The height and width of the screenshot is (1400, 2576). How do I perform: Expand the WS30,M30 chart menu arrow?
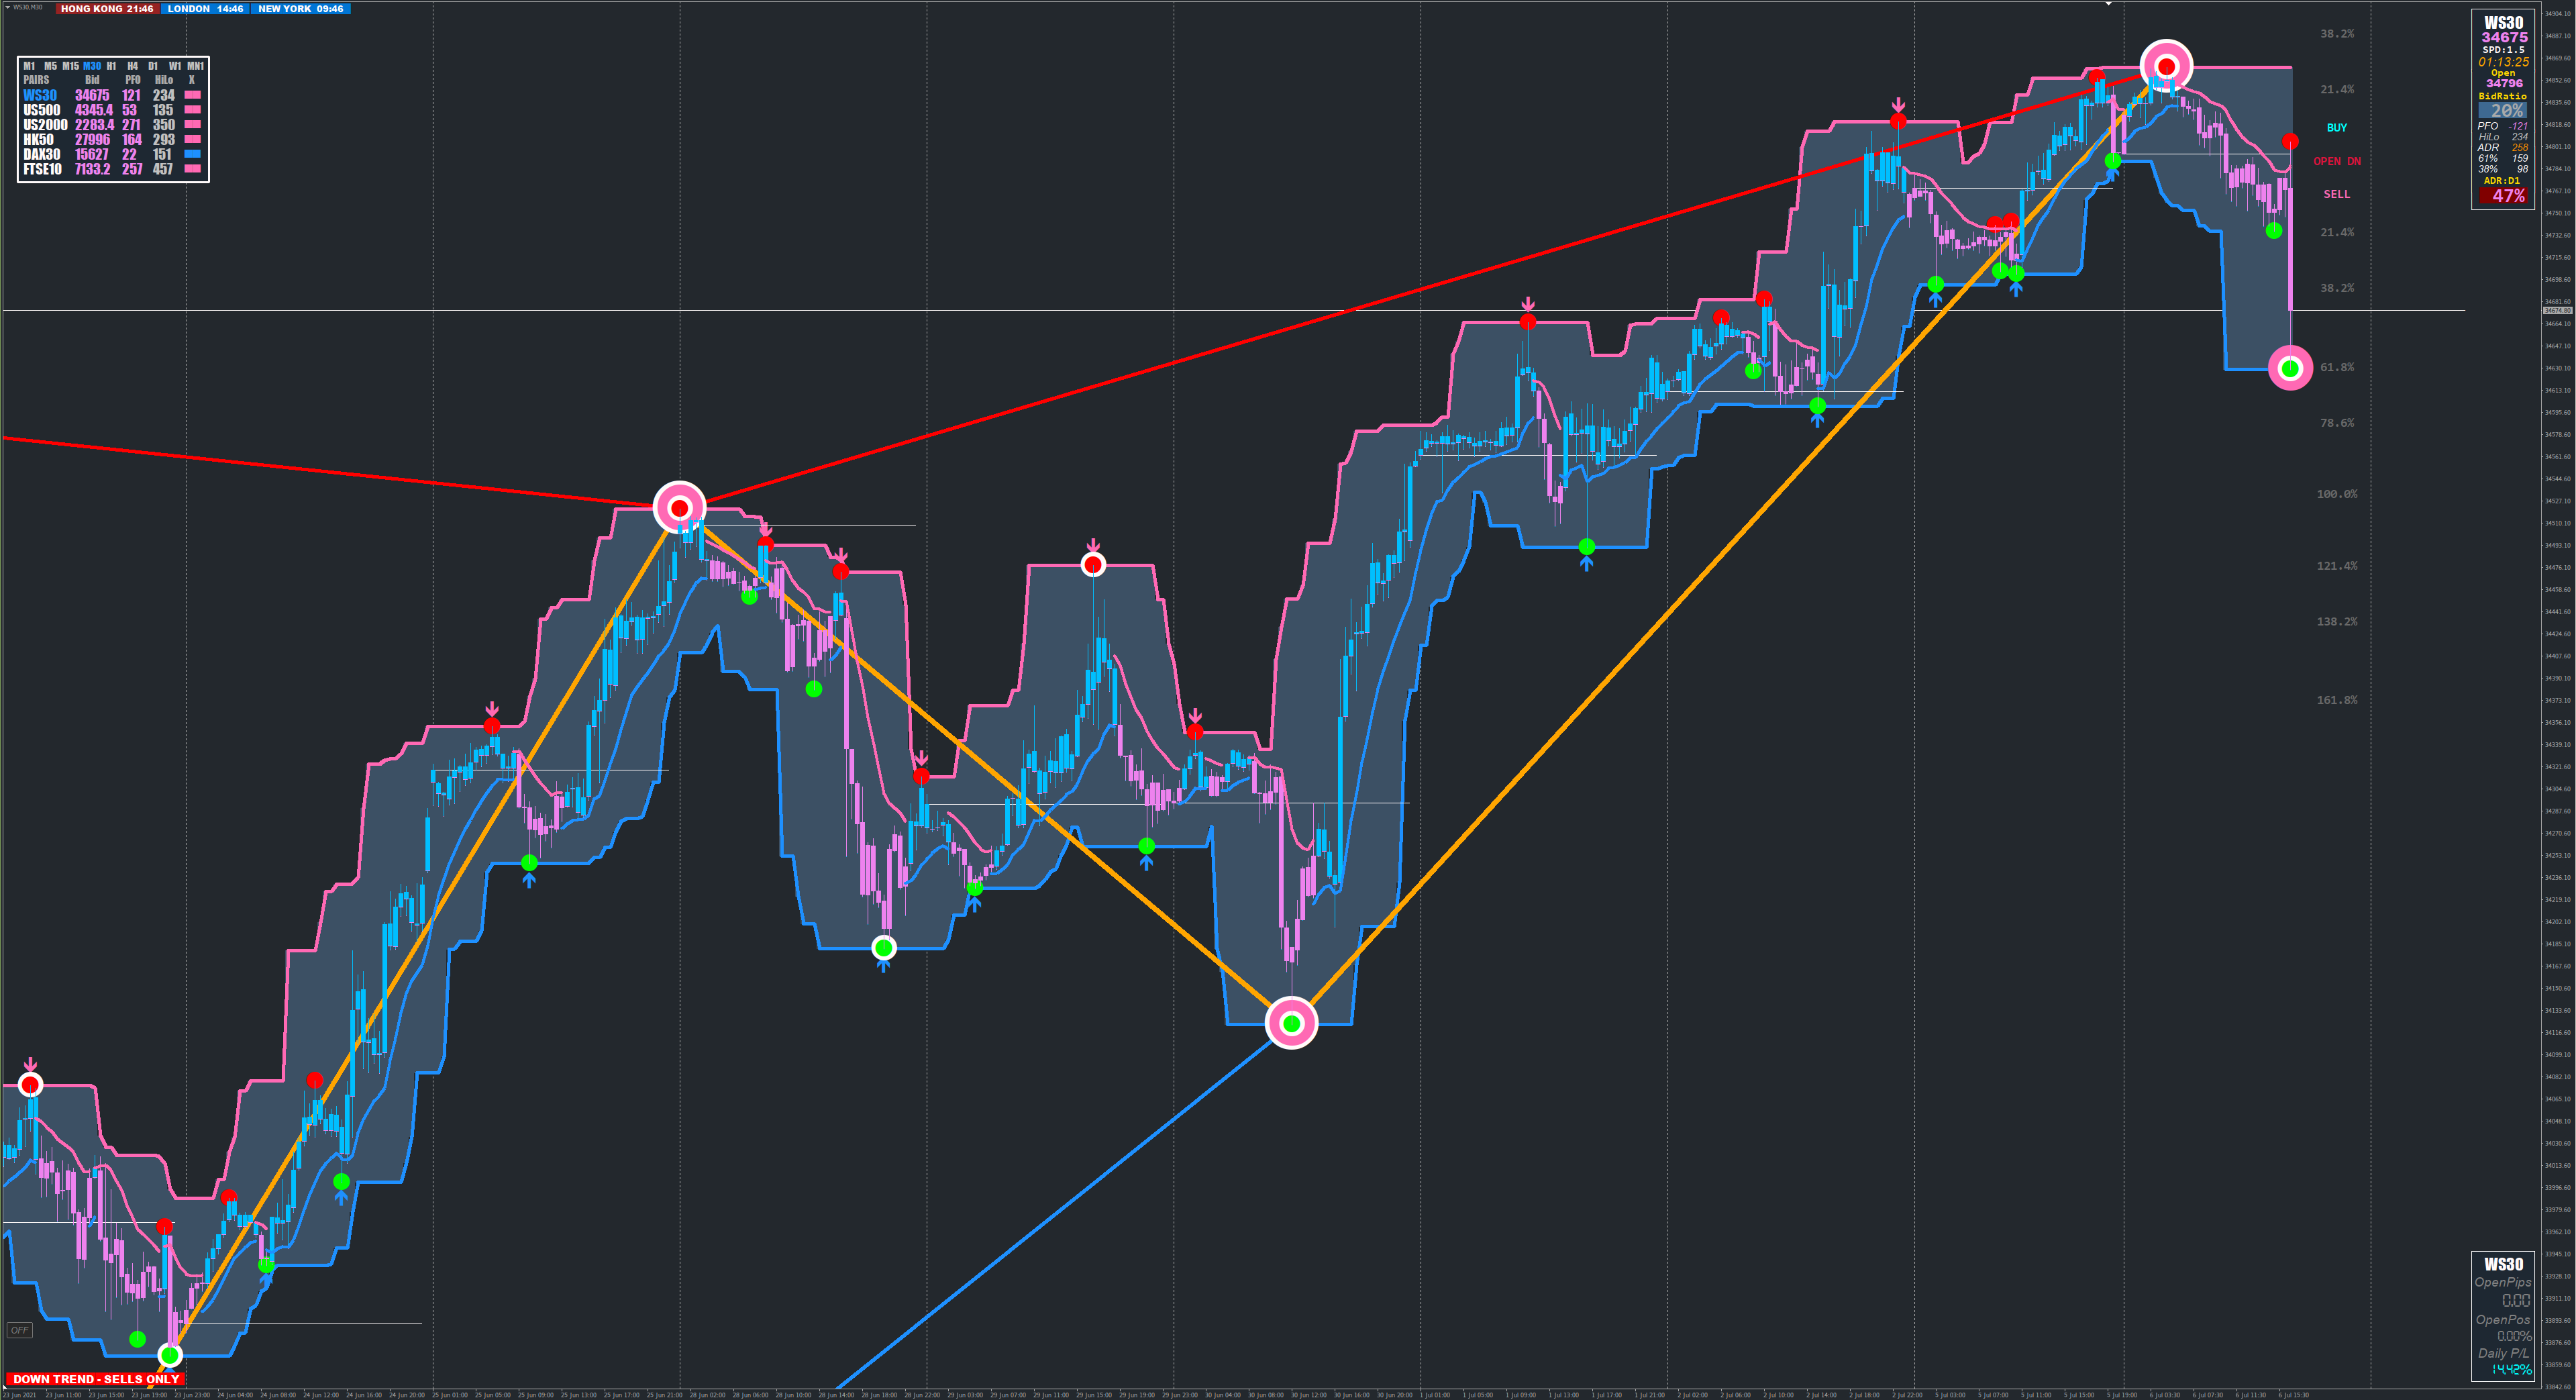coord(8,7)
